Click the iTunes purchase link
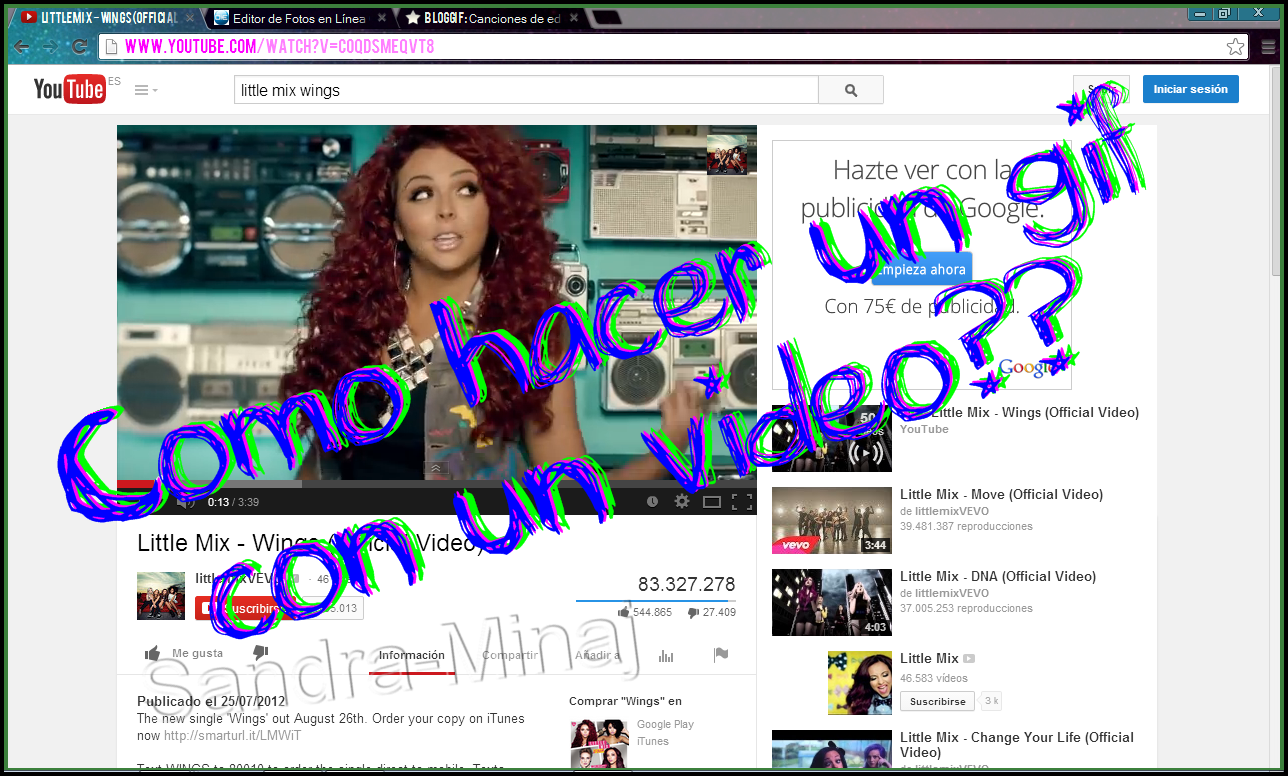 tap(653, 741)
